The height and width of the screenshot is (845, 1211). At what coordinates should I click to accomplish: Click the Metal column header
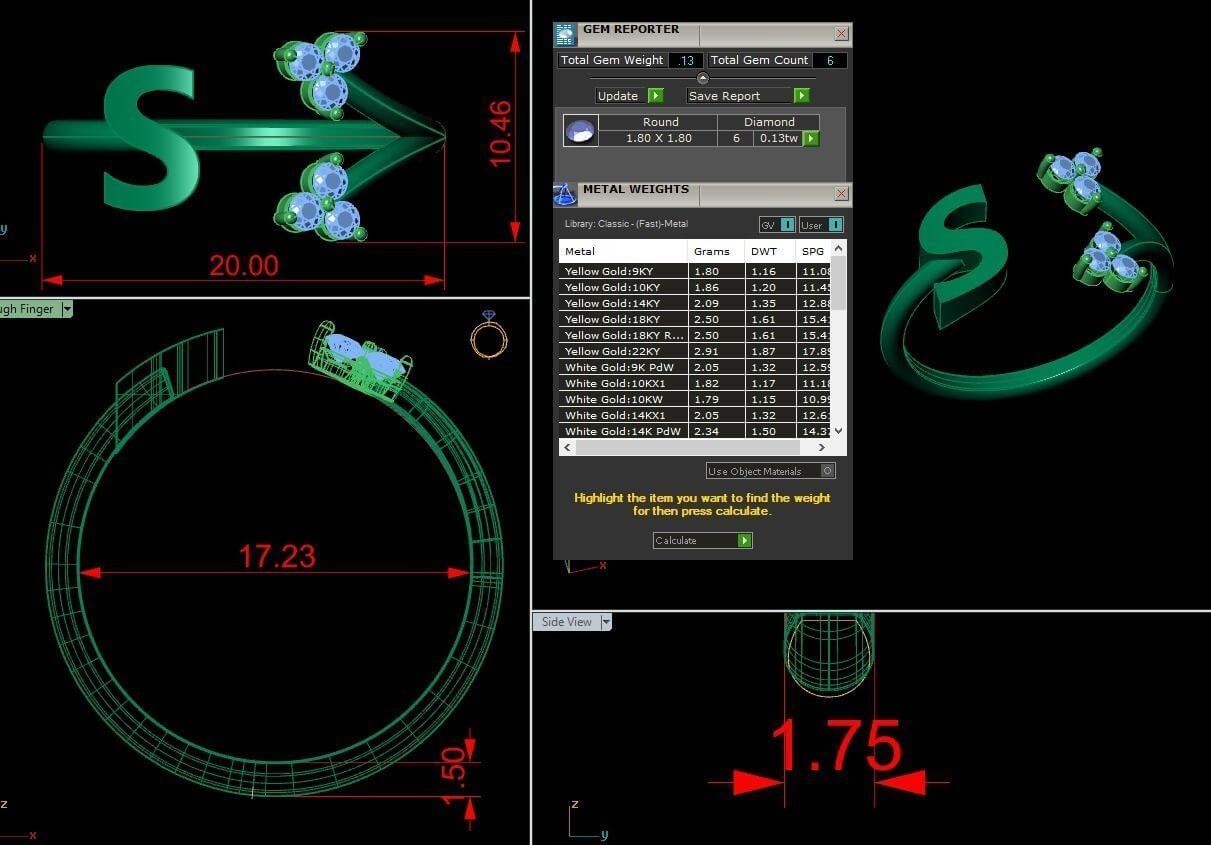[623, 251]
